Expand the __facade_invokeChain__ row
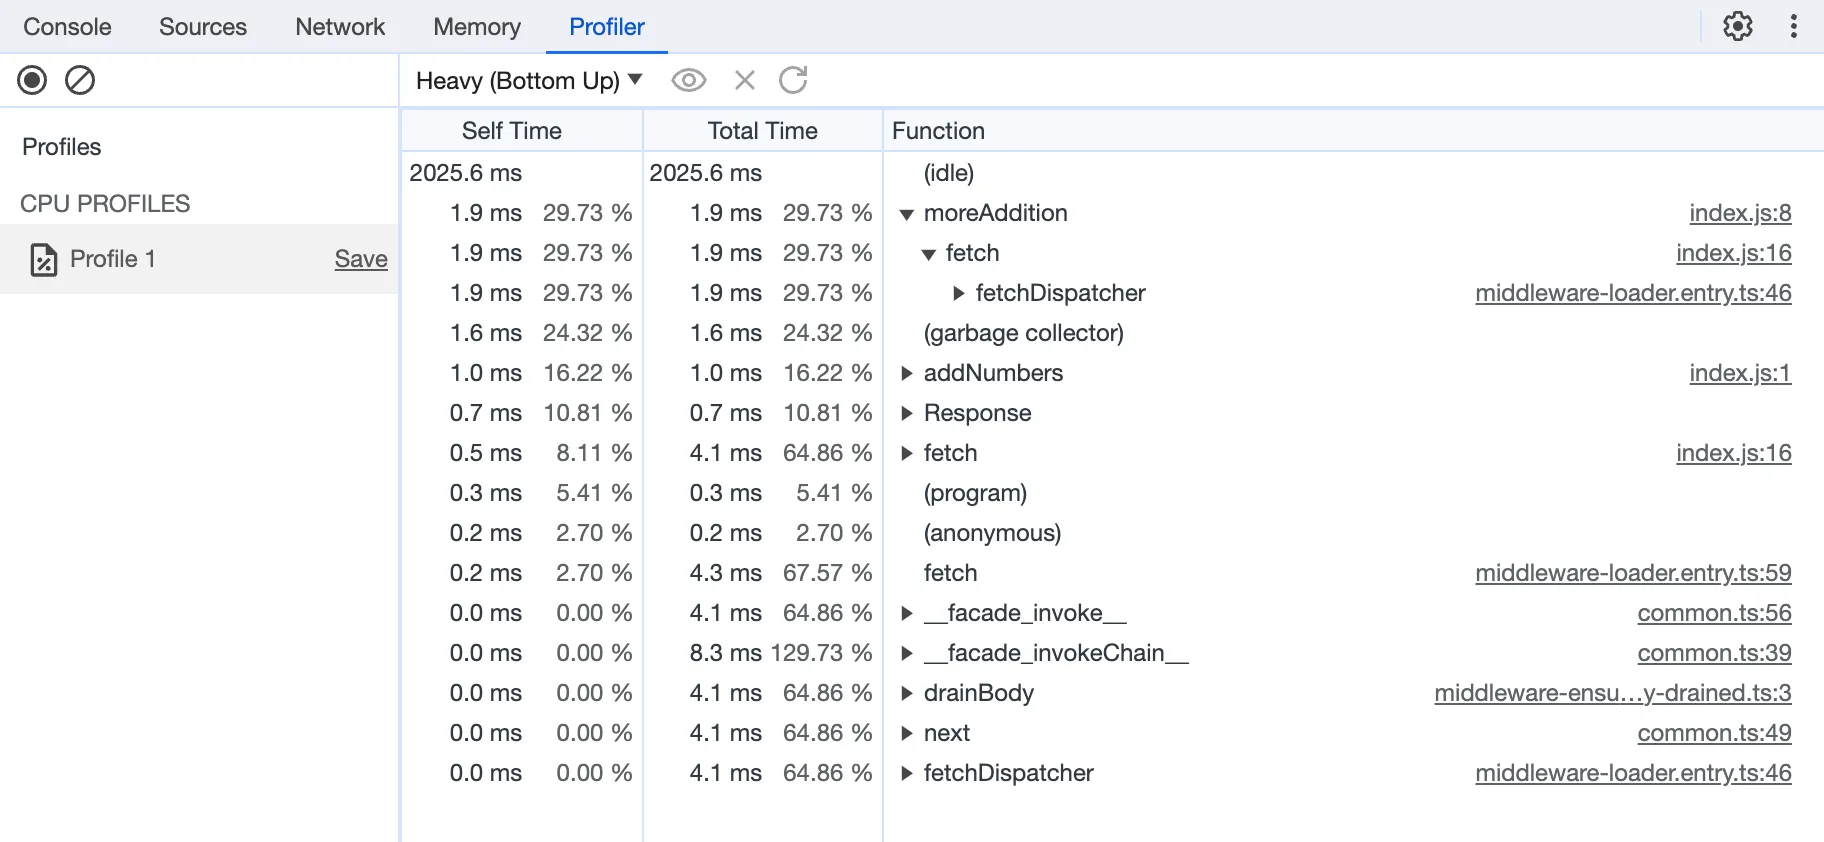Screen dimensions: 1824x842 coord(906,653)
